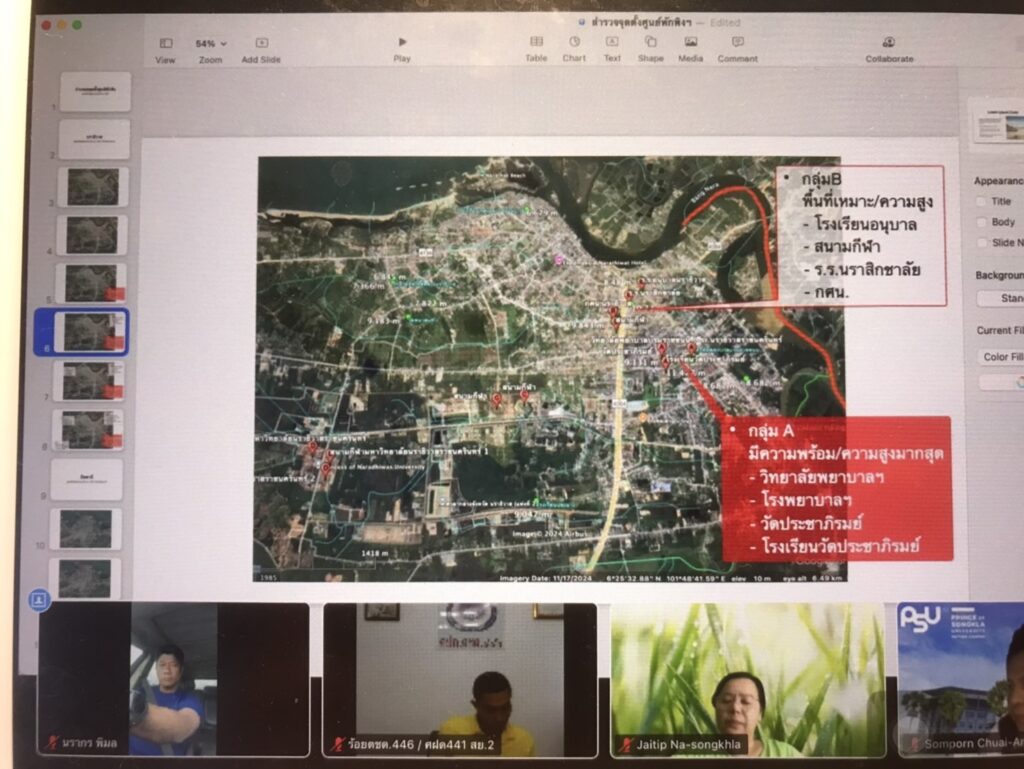The height and width of the screenshot is (769, 1024).
Task: Select slide 7 thumbnail
Action: pyautogui.click(x=89, y=380)
